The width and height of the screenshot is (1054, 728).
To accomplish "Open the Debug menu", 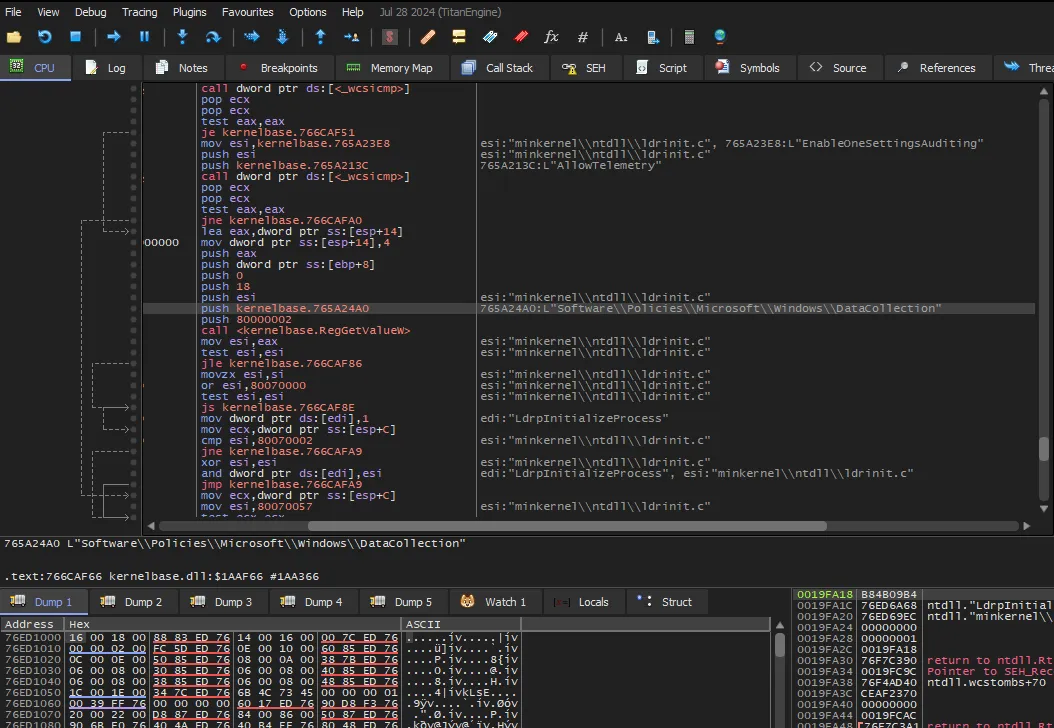I will point(91,12).
